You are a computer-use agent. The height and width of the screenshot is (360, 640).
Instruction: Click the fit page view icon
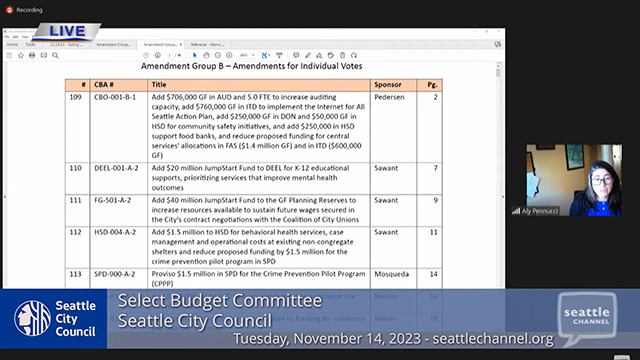(265, 55)
